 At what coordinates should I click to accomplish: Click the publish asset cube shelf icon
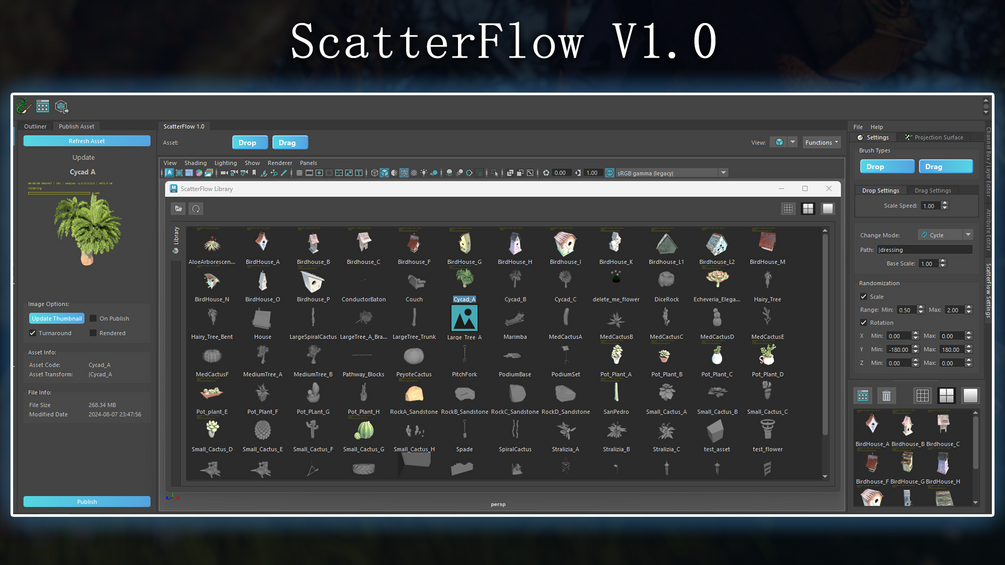click(x=62, y=106)
